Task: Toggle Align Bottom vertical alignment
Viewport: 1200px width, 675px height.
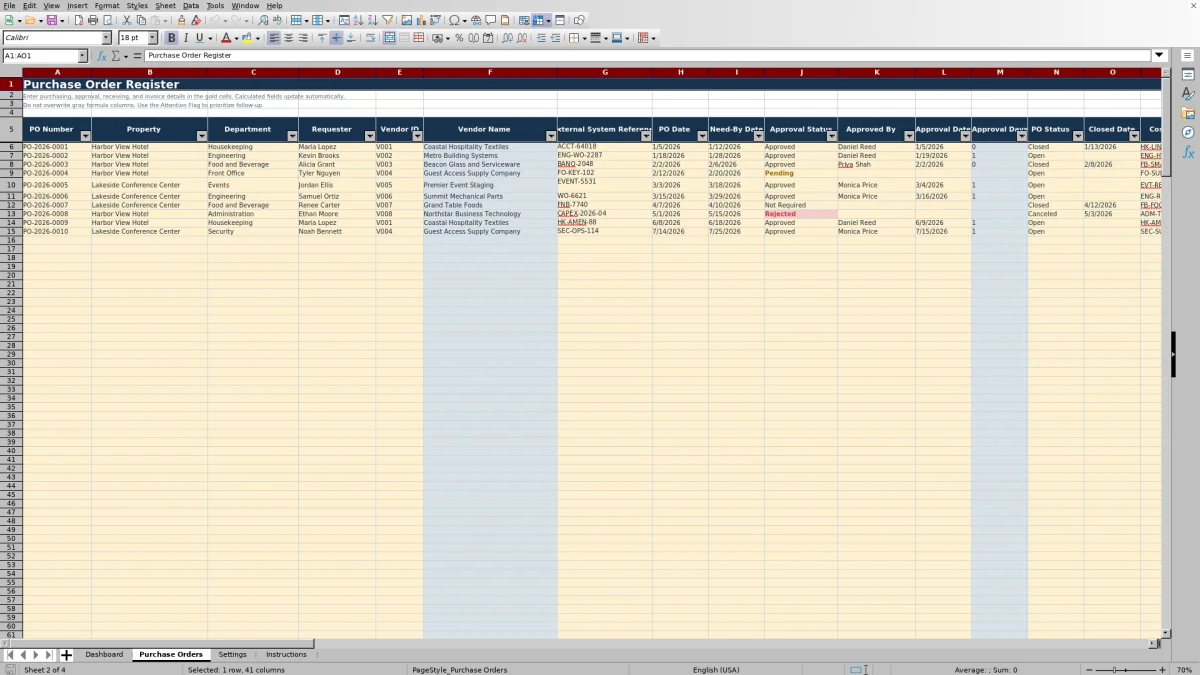Action: pos(350,38)
